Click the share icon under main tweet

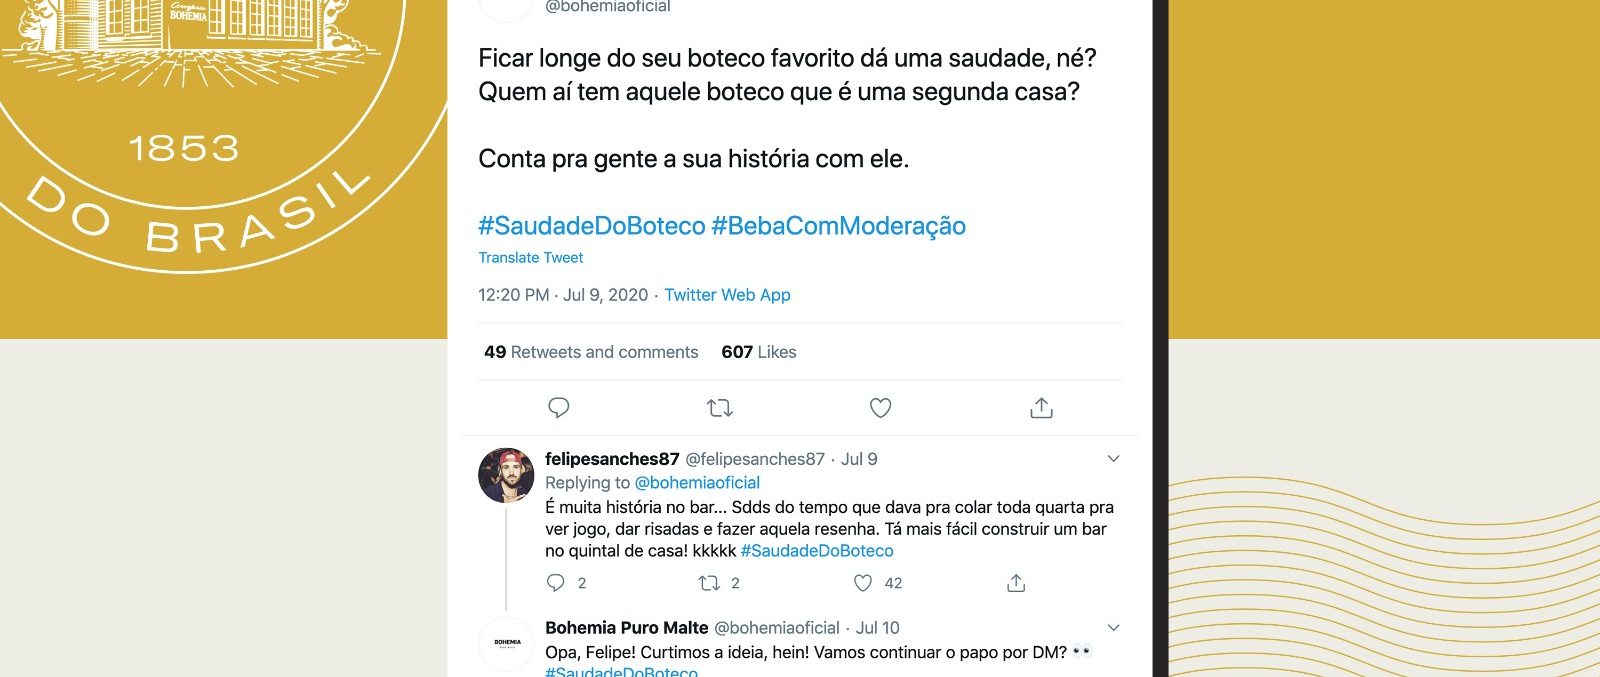1041,408
